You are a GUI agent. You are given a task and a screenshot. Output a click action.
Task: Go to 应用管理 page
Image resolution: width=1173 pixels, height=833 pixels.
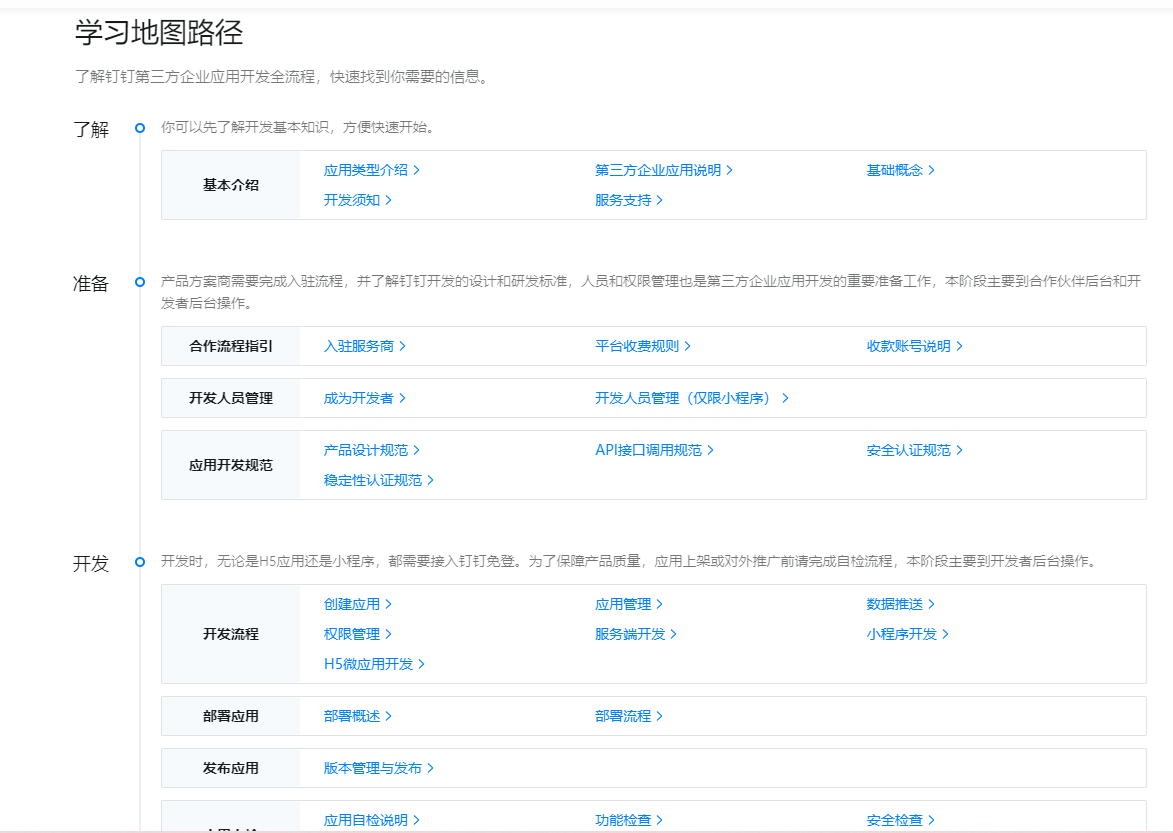(628, 604)
